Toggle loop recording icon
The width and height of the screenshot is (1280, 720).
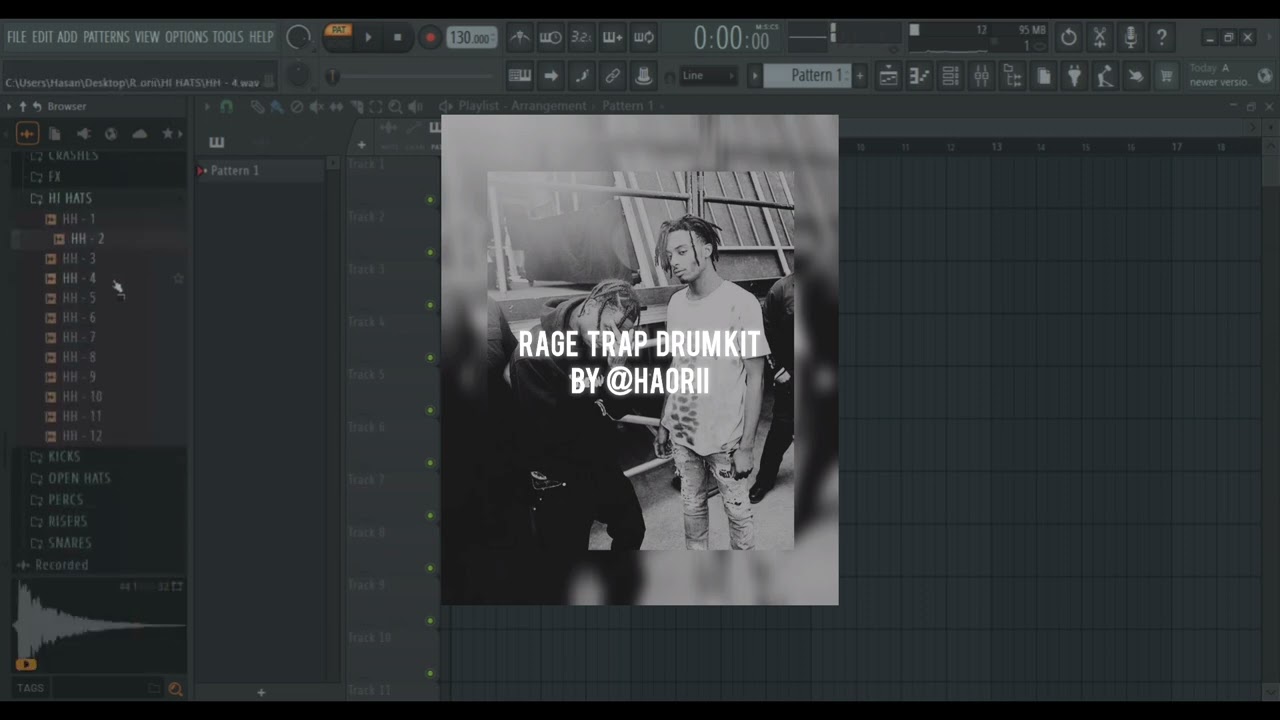coord(643,38)
